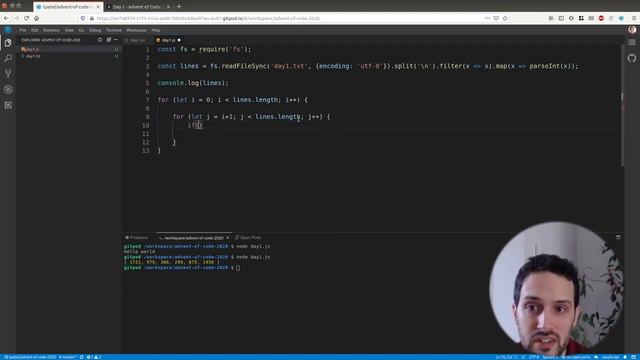Open the Debug menu

tap(95, 30)
